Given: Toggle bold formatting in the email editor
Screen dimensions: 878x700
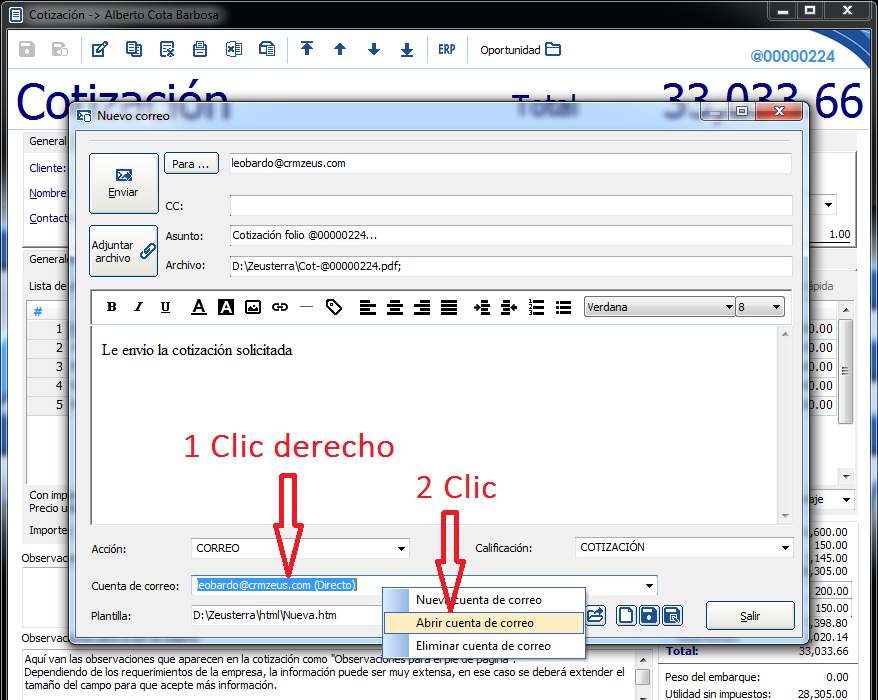Looking at the screenshot, I should click(x=112, y=307).
